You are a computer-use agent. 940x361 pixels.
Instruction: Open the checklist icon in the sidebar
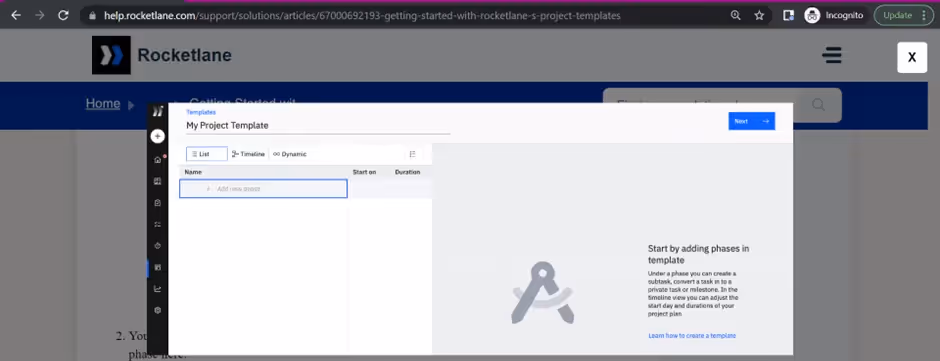[x=158, y=224]
